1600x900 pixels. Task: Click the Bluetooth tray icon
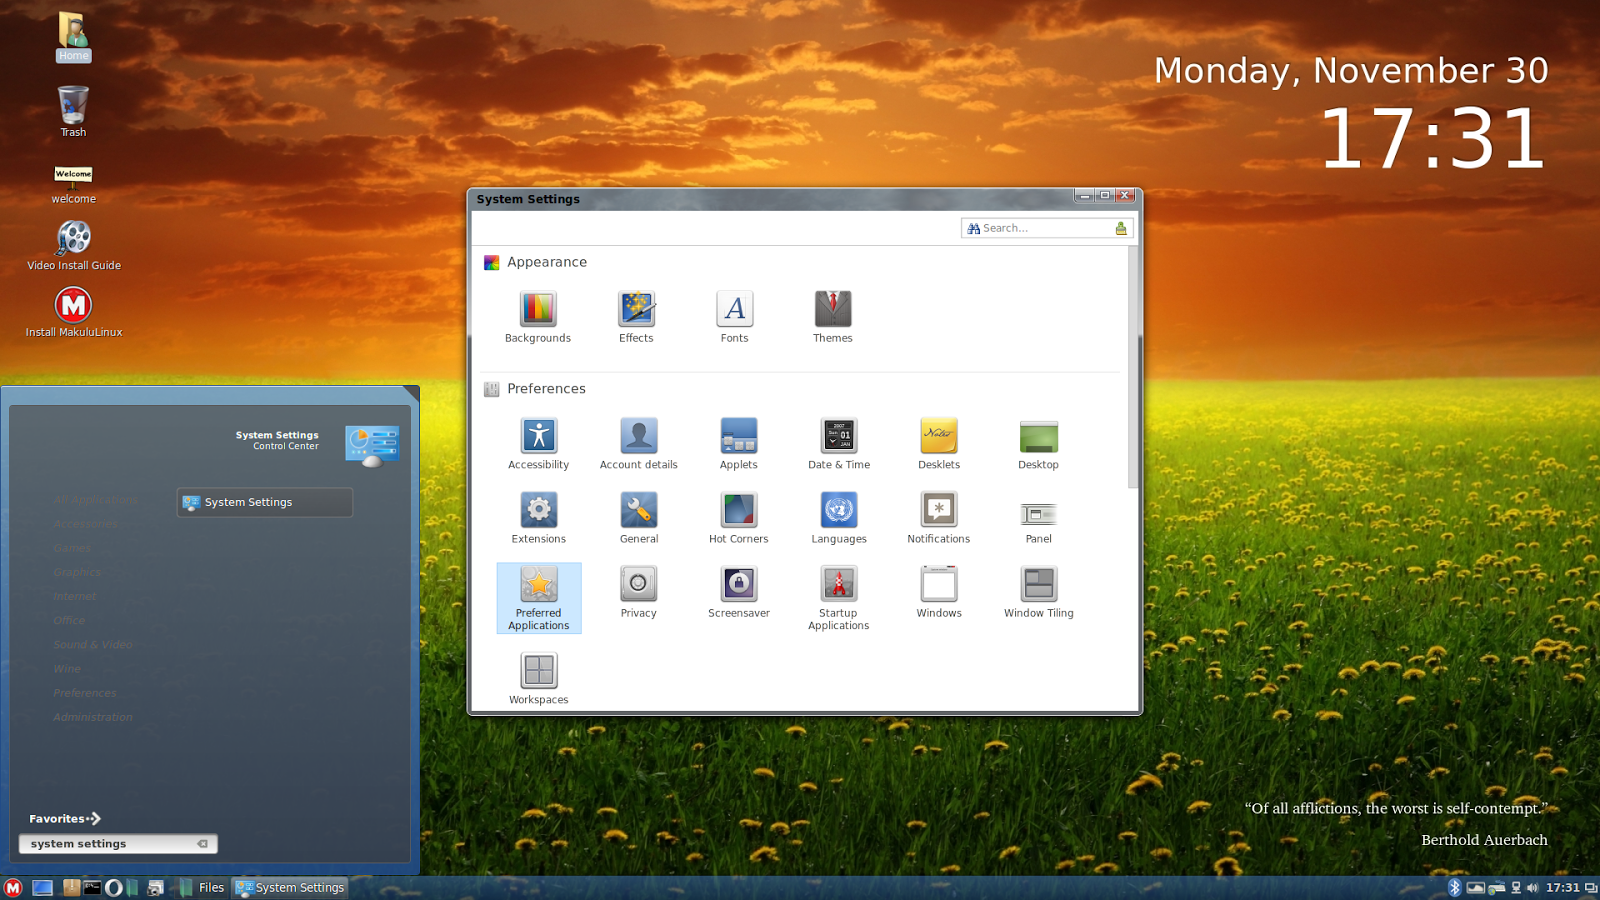[x=1455, y=888]
